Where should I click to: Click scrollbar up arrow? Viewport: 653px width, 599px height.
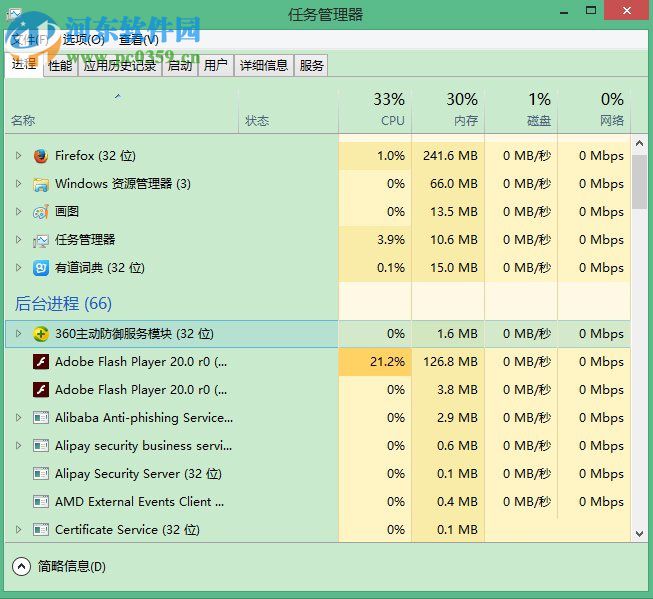pos(640,144)
